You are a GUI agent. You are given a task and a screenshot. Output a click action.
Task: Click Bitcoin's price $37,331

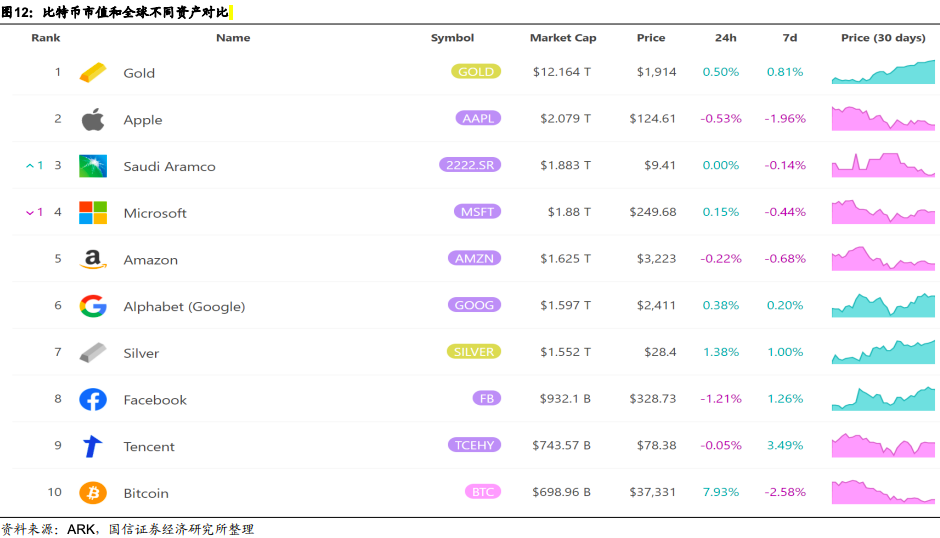pos(652,492)
